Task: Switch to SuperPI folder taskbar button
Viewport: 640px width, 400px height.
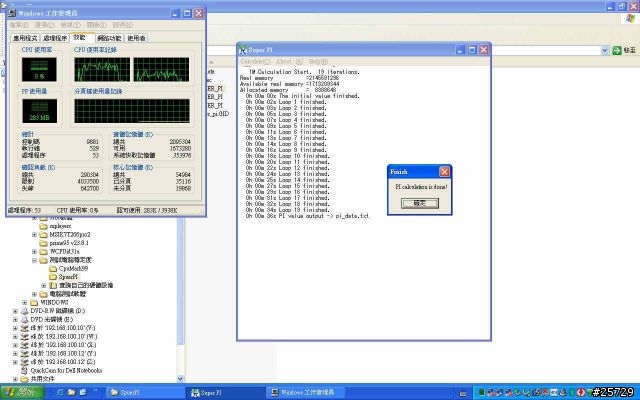Action: click(146, 393)
